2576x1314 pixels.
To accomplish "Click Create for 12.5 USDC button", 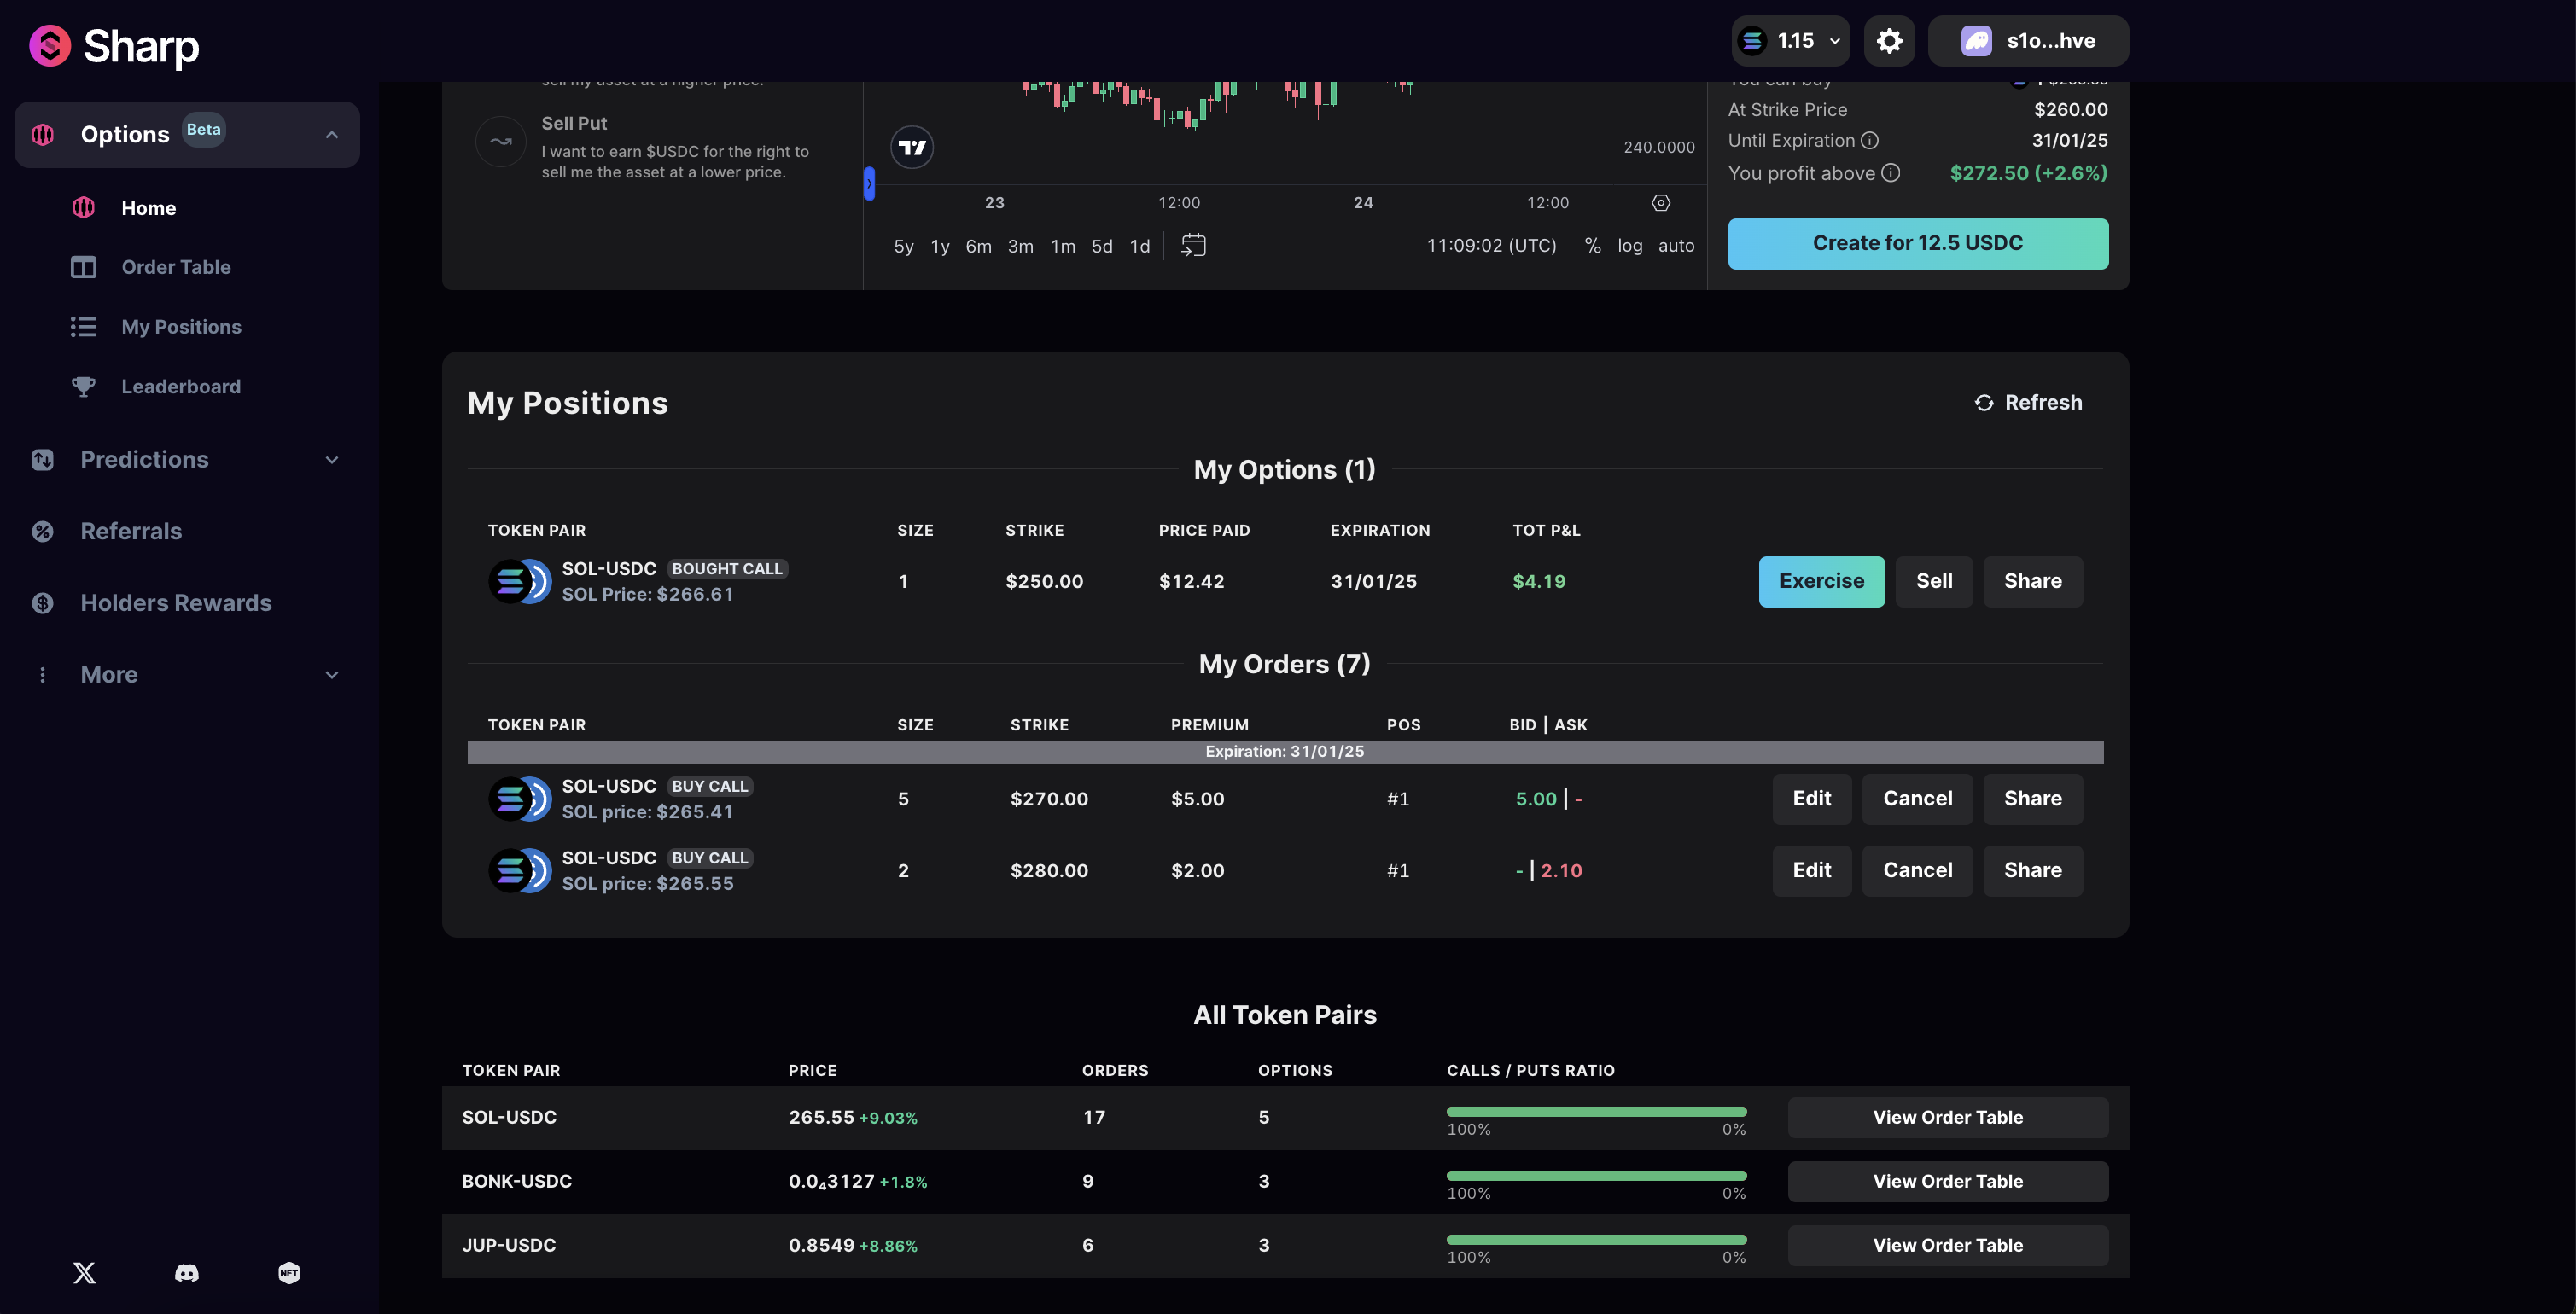I will click(x=1917, y=243).
